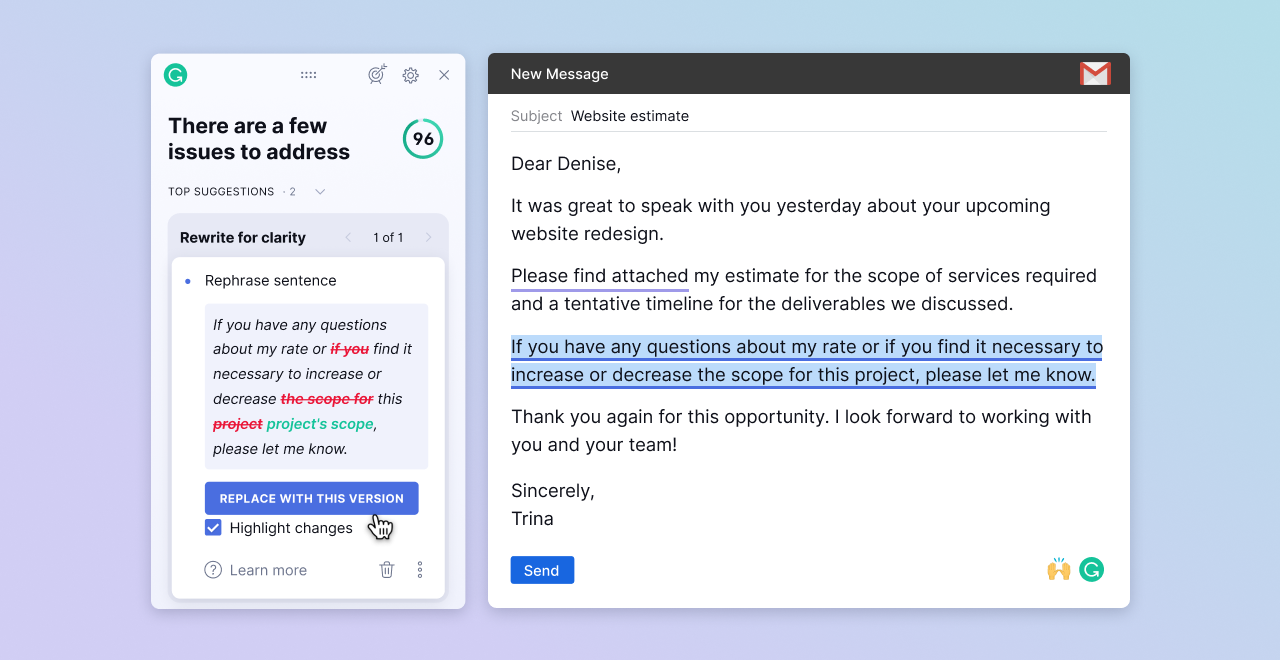1280x660 pixels.
Task: Click the Grammarly G logo in the panel
Action: point(175,74)
